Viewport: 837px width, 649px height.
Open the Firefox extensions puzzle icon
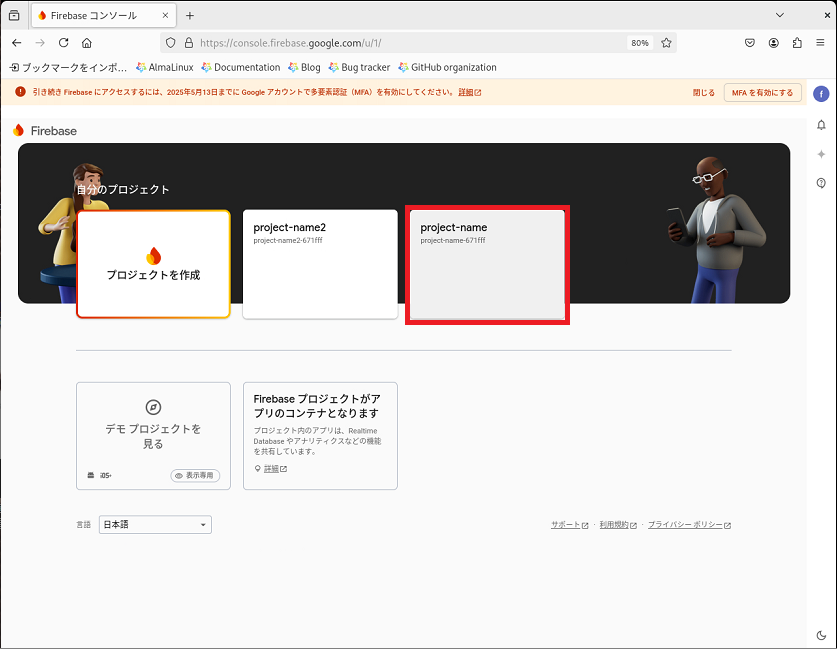[x=797, y=43]
